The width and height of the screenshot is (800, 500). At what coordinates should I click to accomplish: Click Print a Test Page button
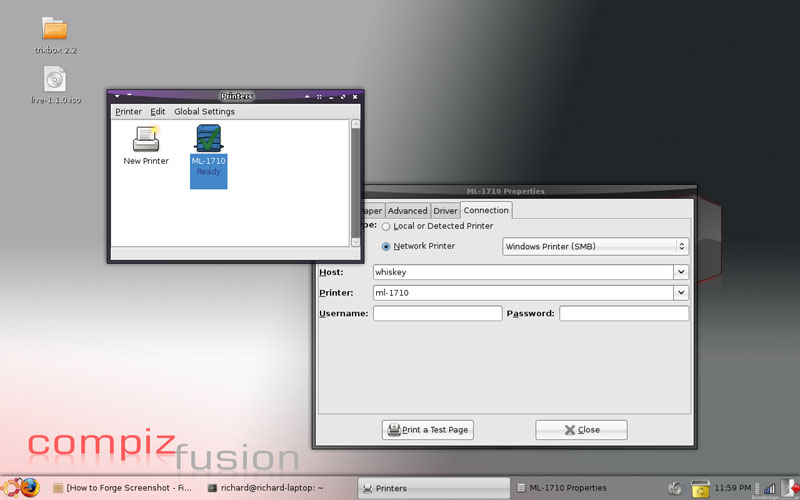pyautogui.click(x=428, y=430)
